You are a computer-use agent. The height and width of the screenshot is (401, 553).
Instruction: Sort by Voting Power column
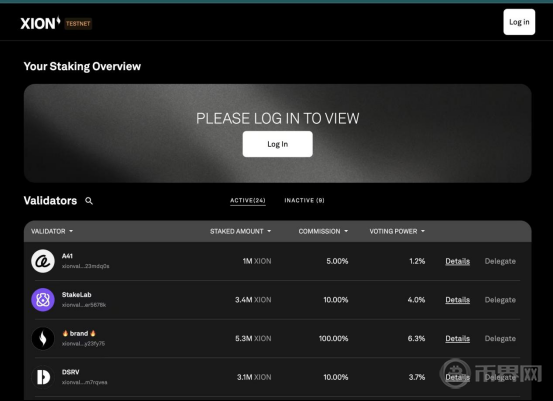[397, 231]
